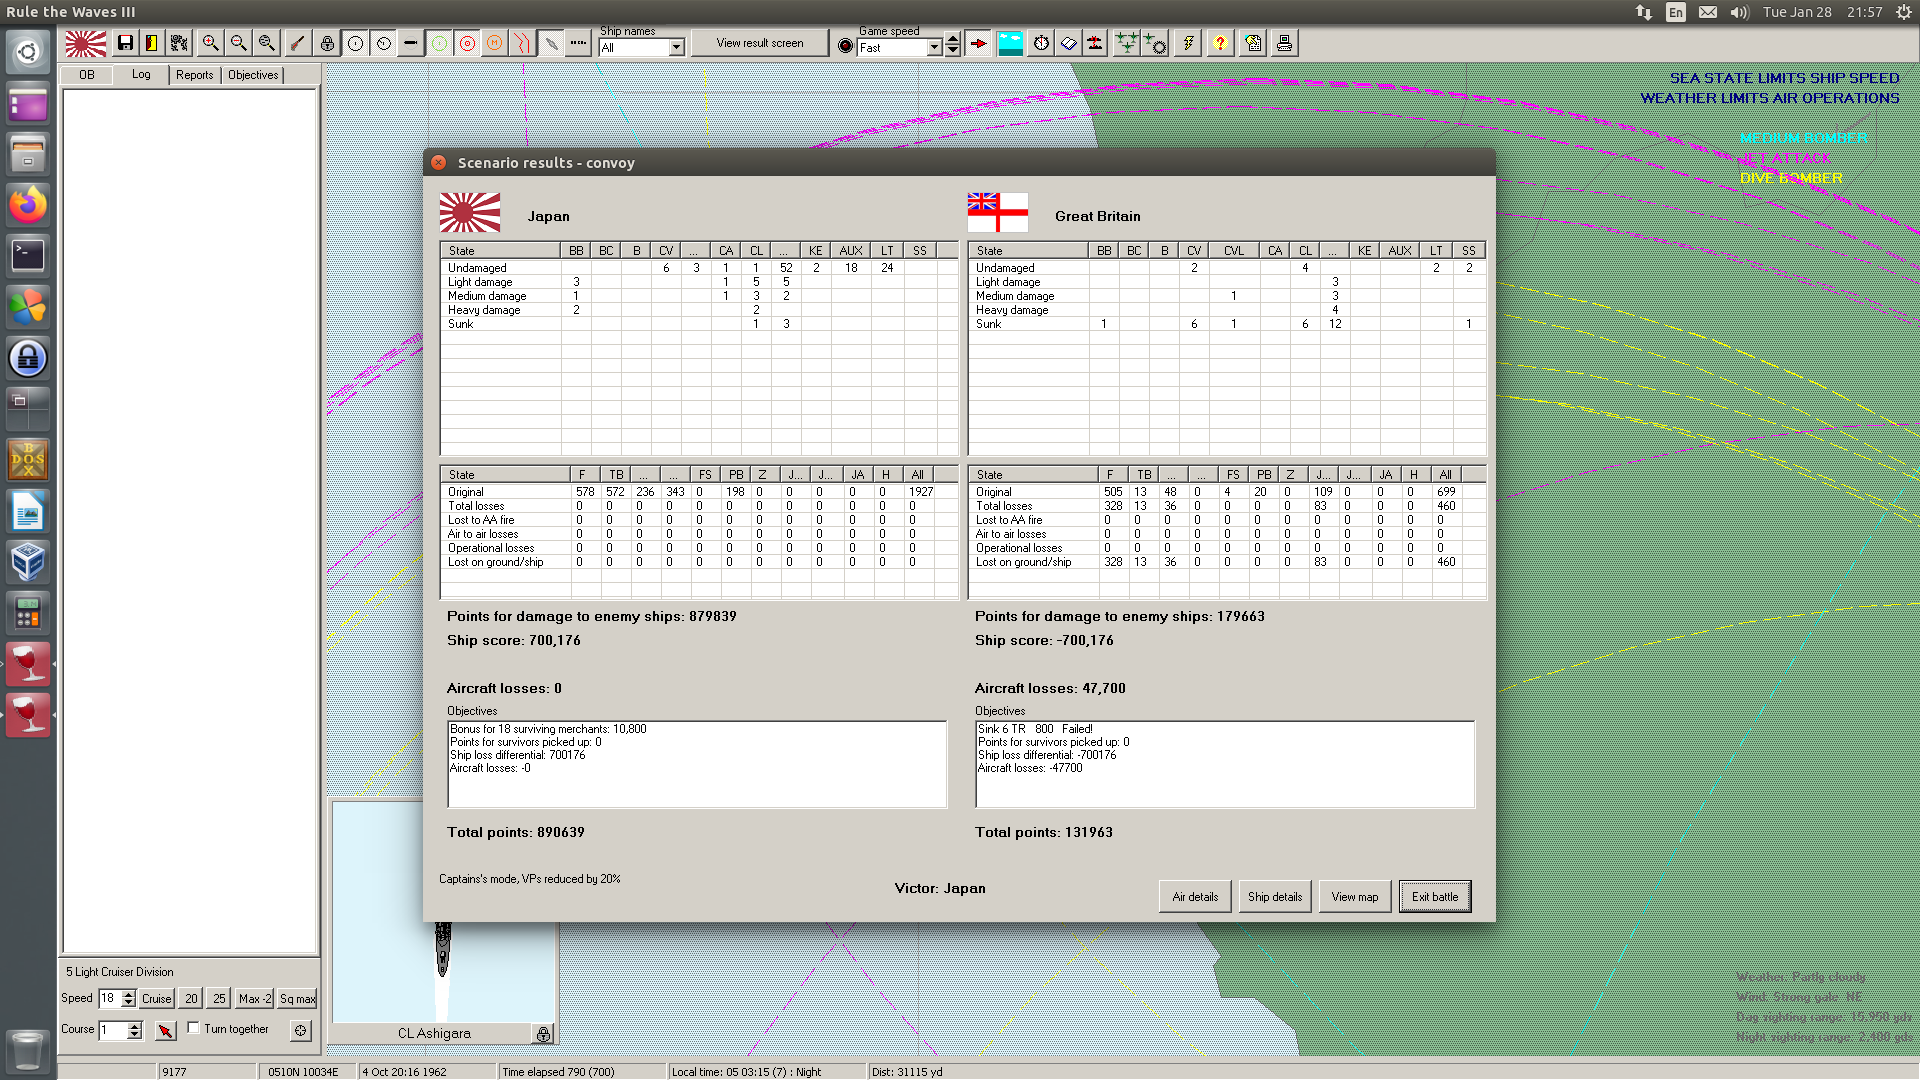This screenshot has width=1920, height=1080.
Task: Click the Ship details button
Action: (x=1275, y=897)
